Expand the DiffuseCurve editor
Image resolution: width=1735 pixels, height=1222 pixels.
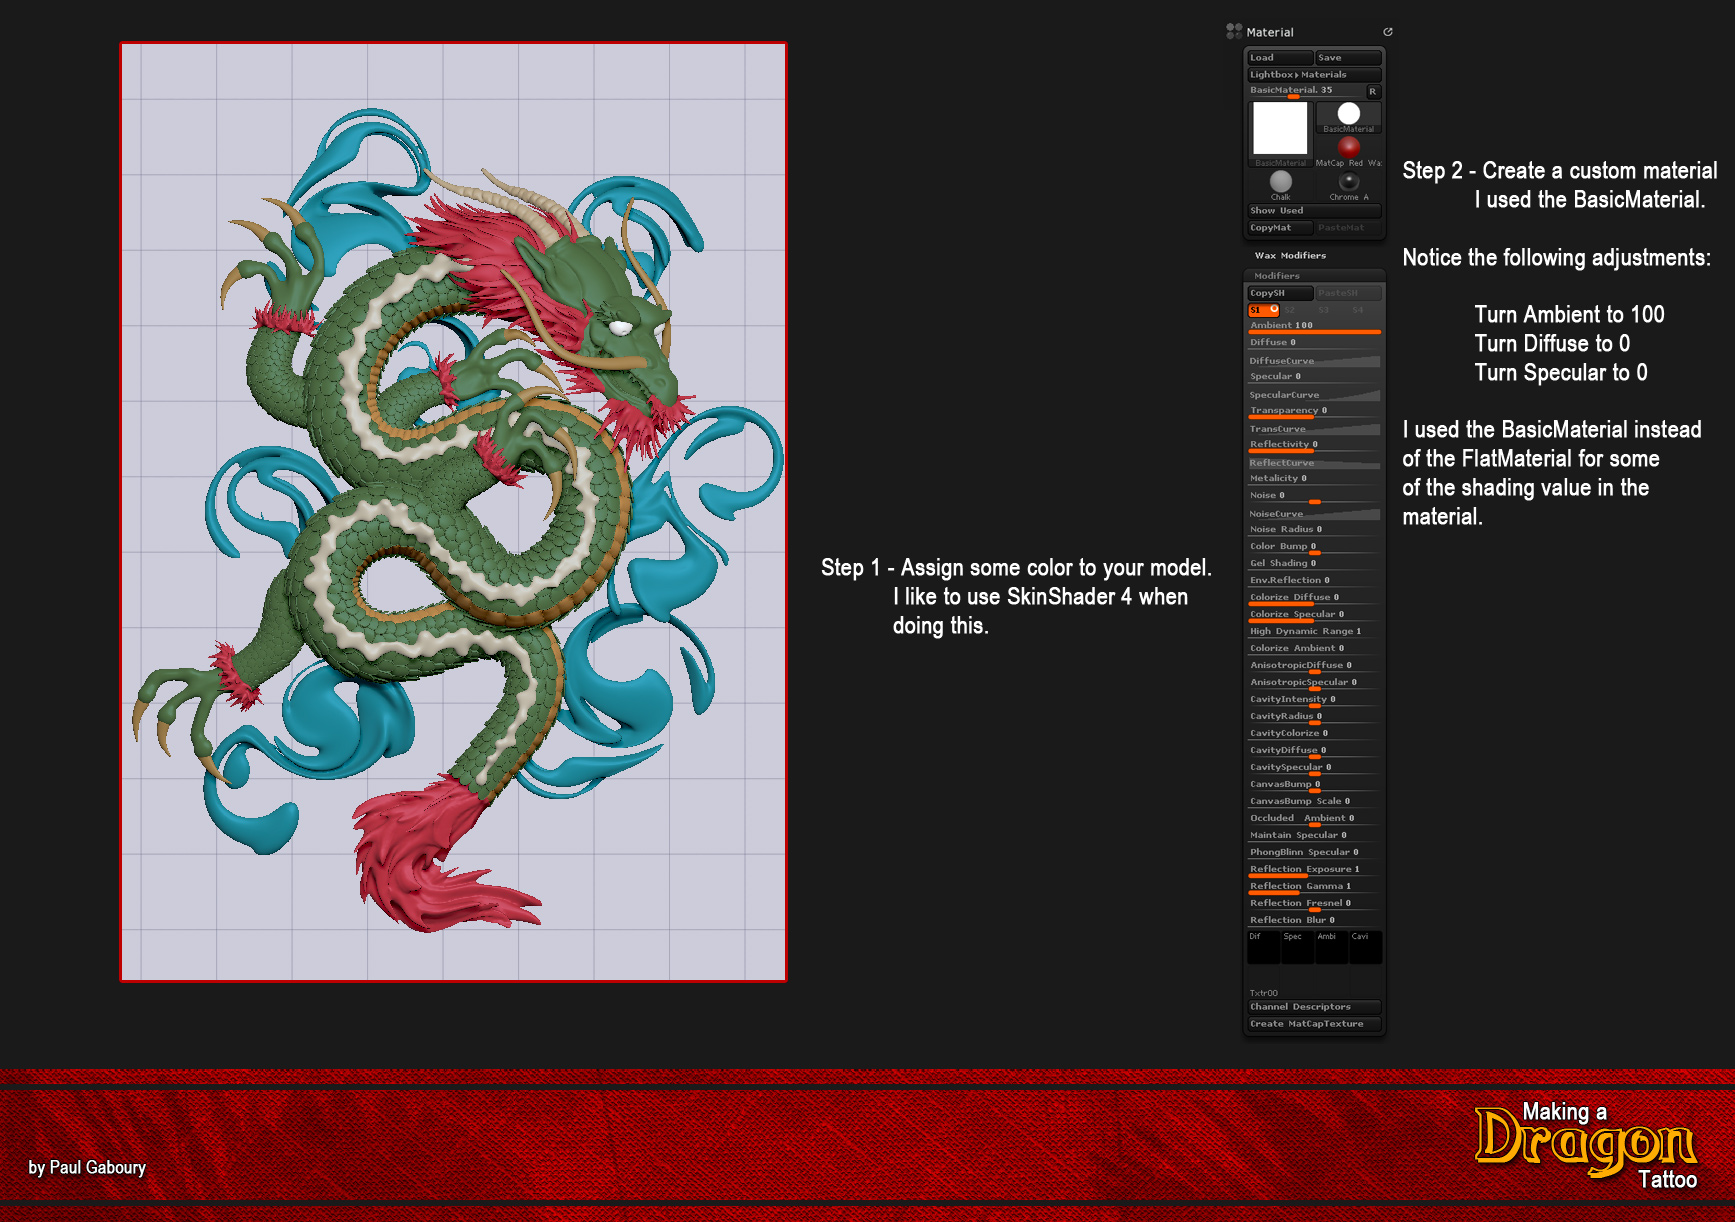tap(1314, 360)
